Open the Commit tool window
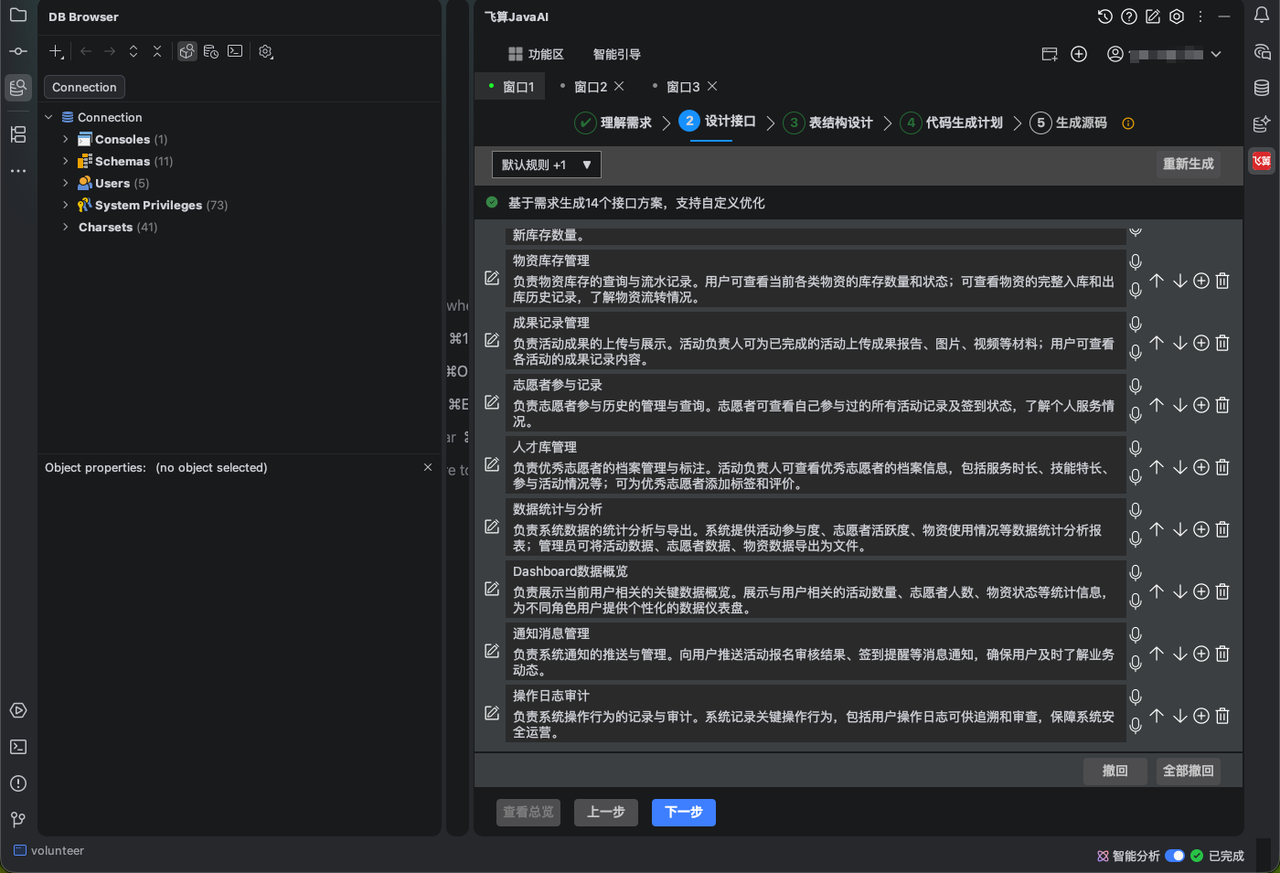This screenshot has height=873, width=1280. coord(18,51)
